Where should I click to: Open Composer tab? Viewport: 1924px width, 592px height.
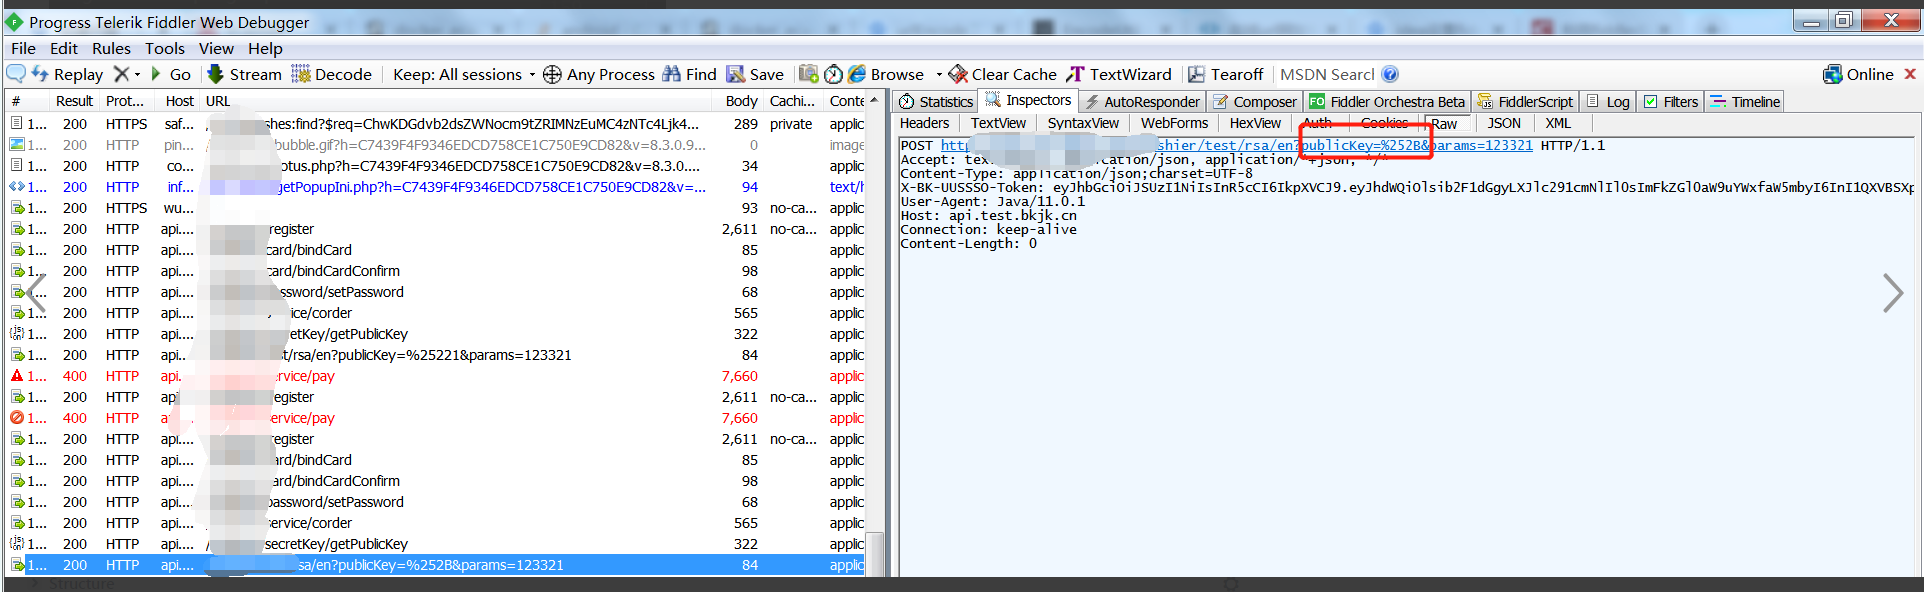pyautogui.click(x=1255, y=101)
